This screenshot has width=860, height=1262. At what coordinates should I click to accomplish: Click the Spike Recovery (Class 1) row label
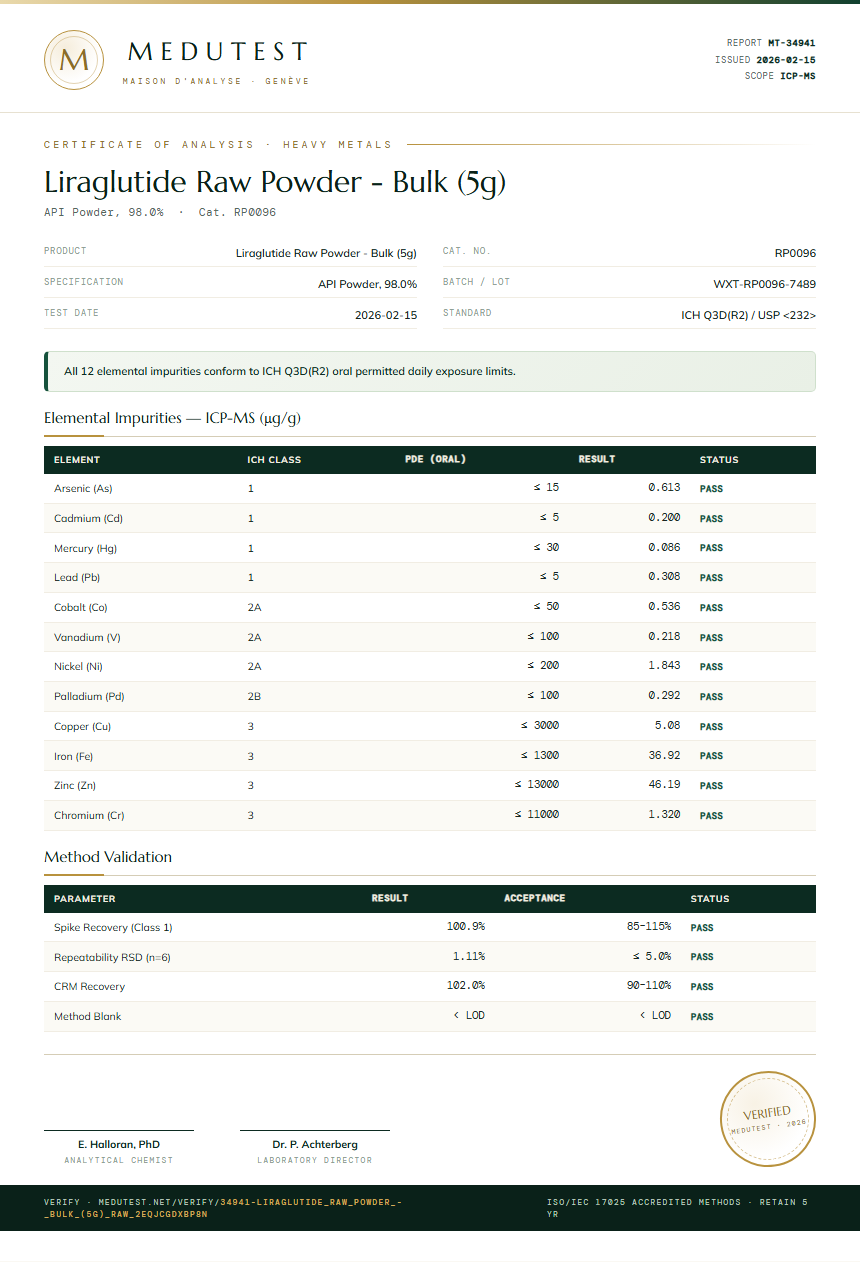[113, 928]
